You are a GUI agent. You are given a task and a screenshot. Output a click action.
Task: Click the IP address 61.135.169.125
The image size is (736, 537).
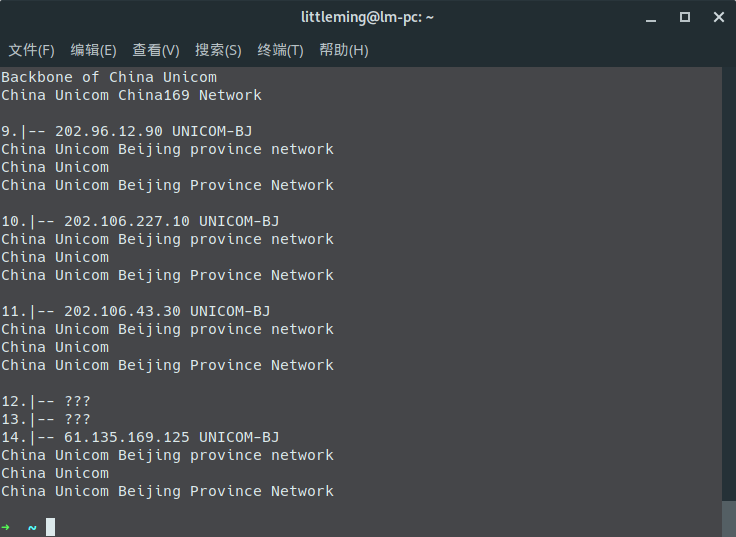pyautogui.click(x=127, y=437)
